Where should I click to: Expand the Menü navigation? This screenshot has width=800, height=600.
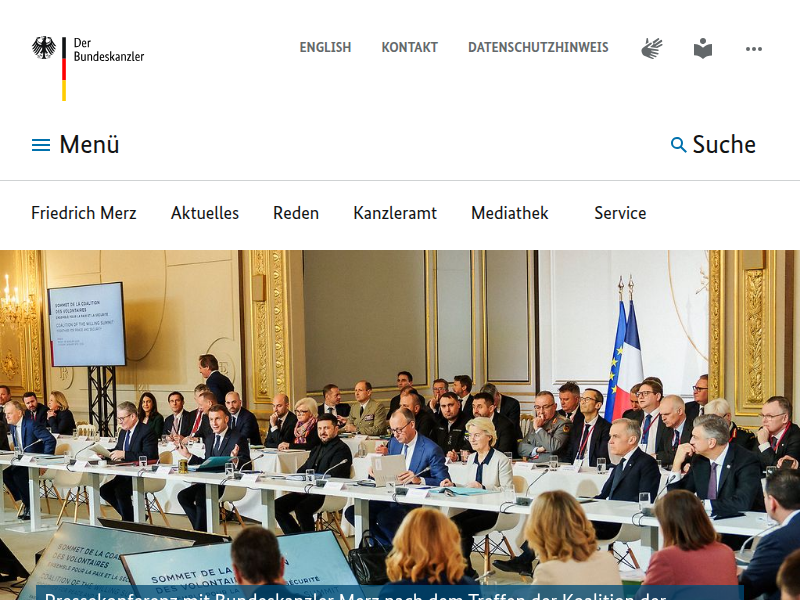76,144
